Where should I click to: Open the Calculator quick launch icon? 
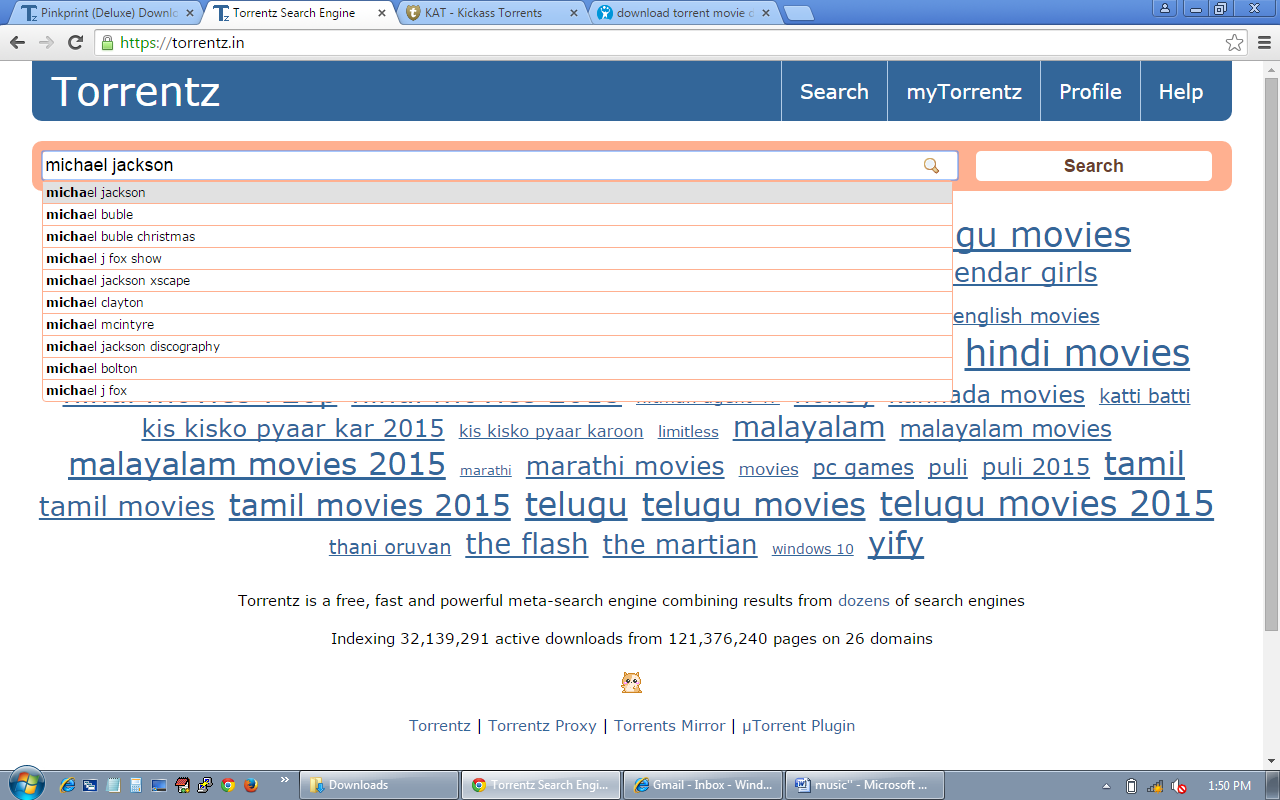click(x=136, y=785)
